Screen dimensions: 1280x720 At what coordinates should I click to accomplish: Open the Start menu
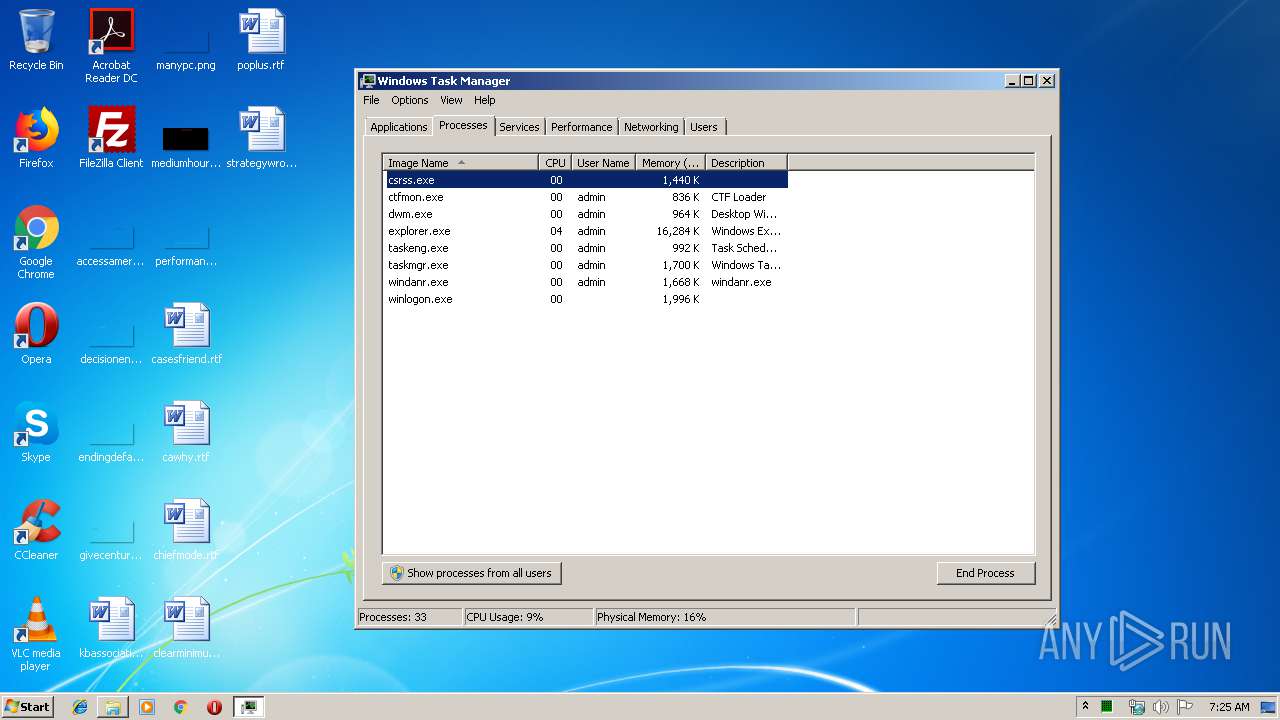pyautogui.click(x=27, y=707)
